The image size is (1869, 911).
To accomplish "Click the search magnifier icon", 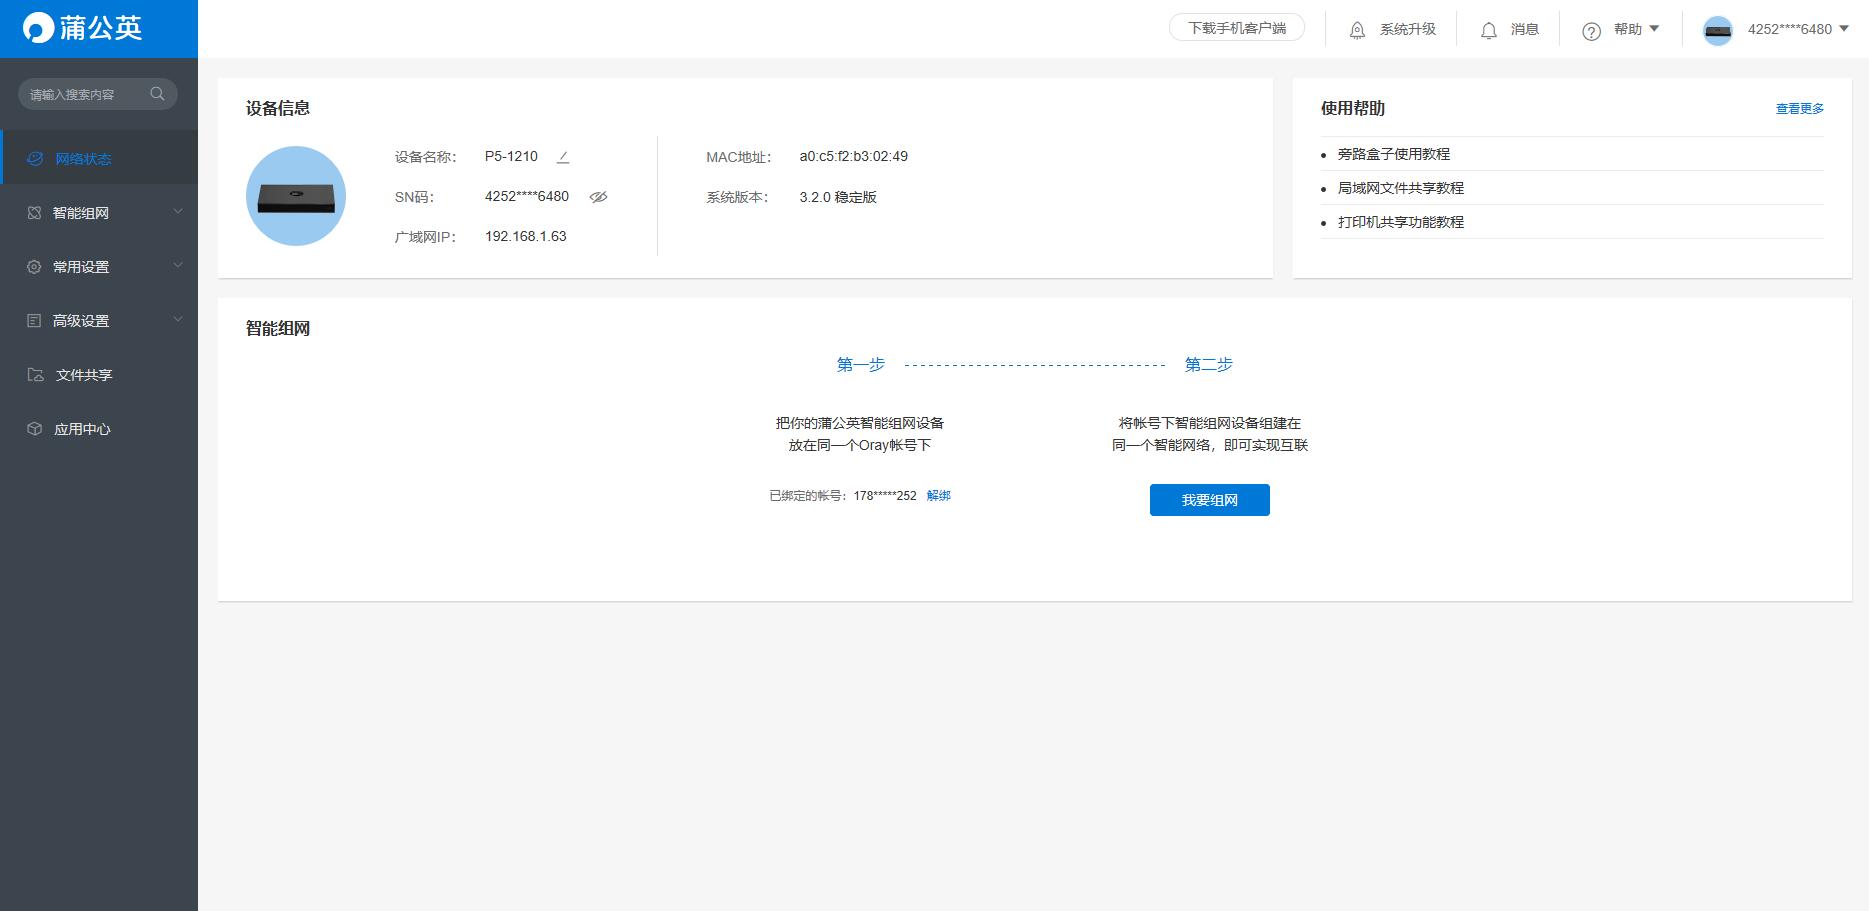I will pos(157,93).
